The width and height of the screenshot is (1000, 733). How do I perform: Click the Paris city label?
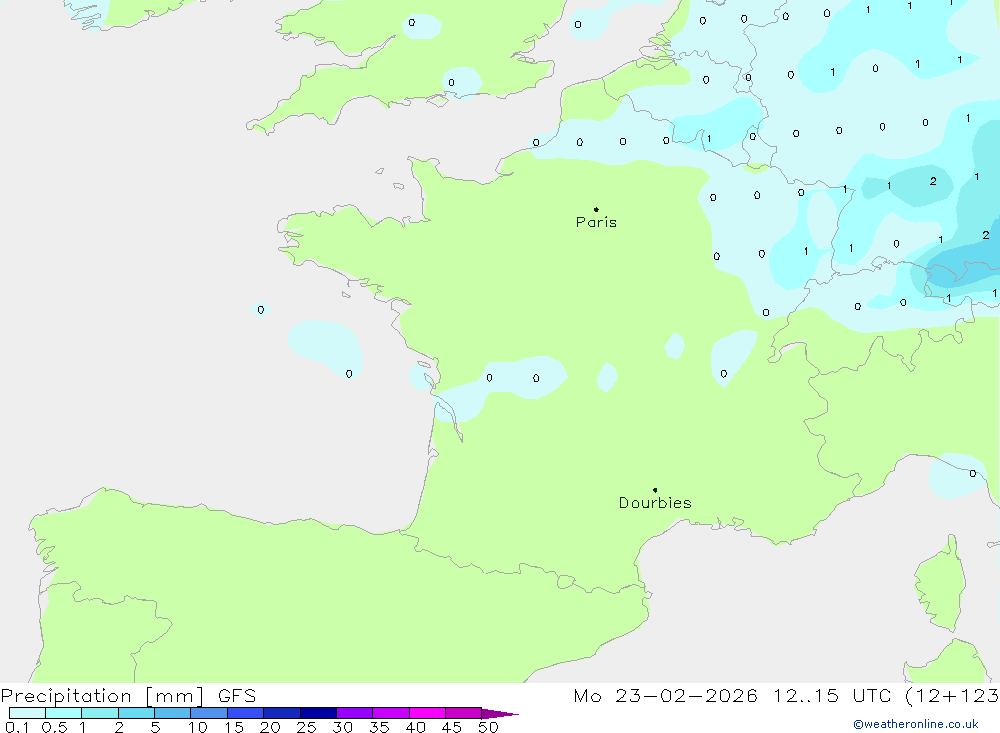pyautogui.click(x=596, y=222)
